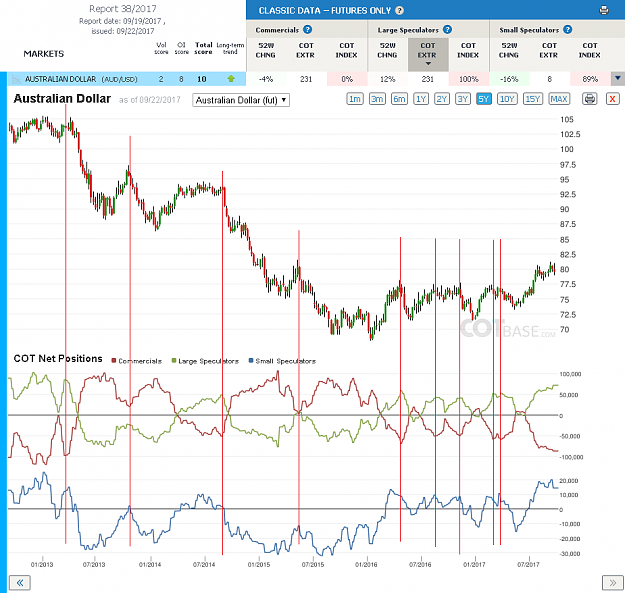Print the Australian Dollar chart

click(590, 98)
